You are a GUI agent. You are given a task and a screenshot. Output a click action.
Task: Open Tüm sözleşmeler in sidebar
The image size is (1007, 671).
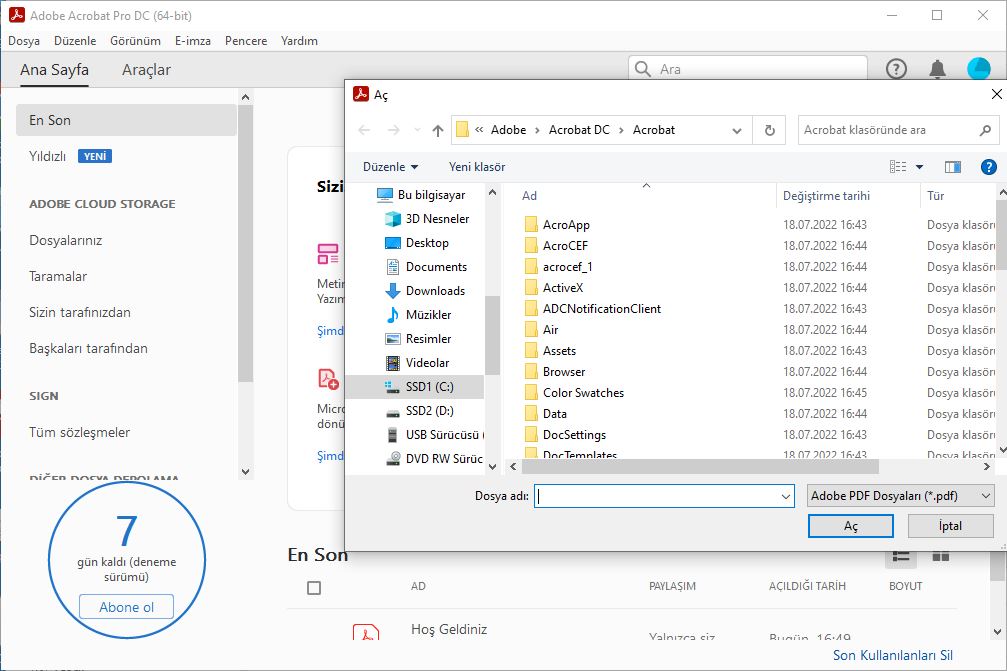coord(80,432)
